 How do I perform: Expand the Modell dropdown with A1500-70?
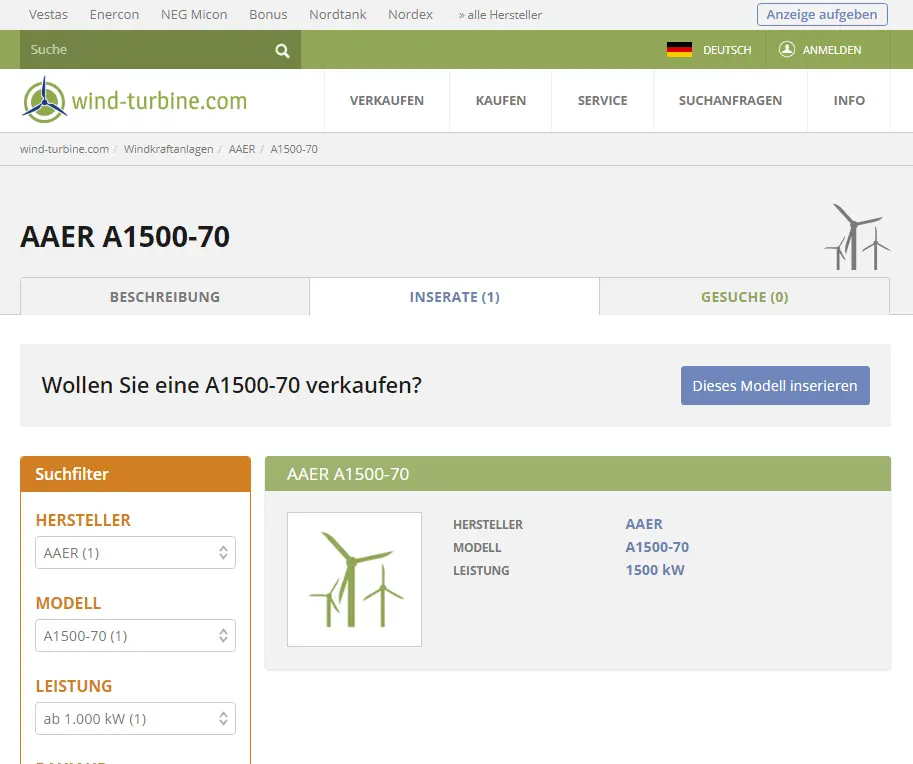(135, 636)
